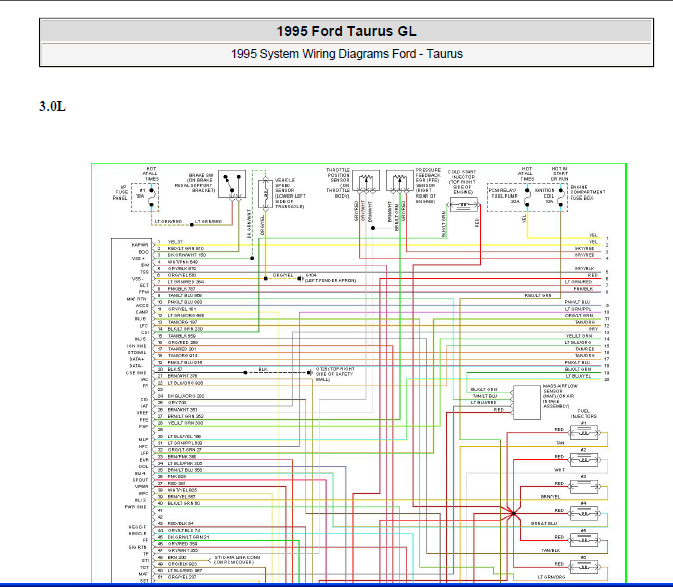This screenshot has height=587, width=673.
Task: Click the pressure feedback EGR sensor symbol
Action: [400, 181]
